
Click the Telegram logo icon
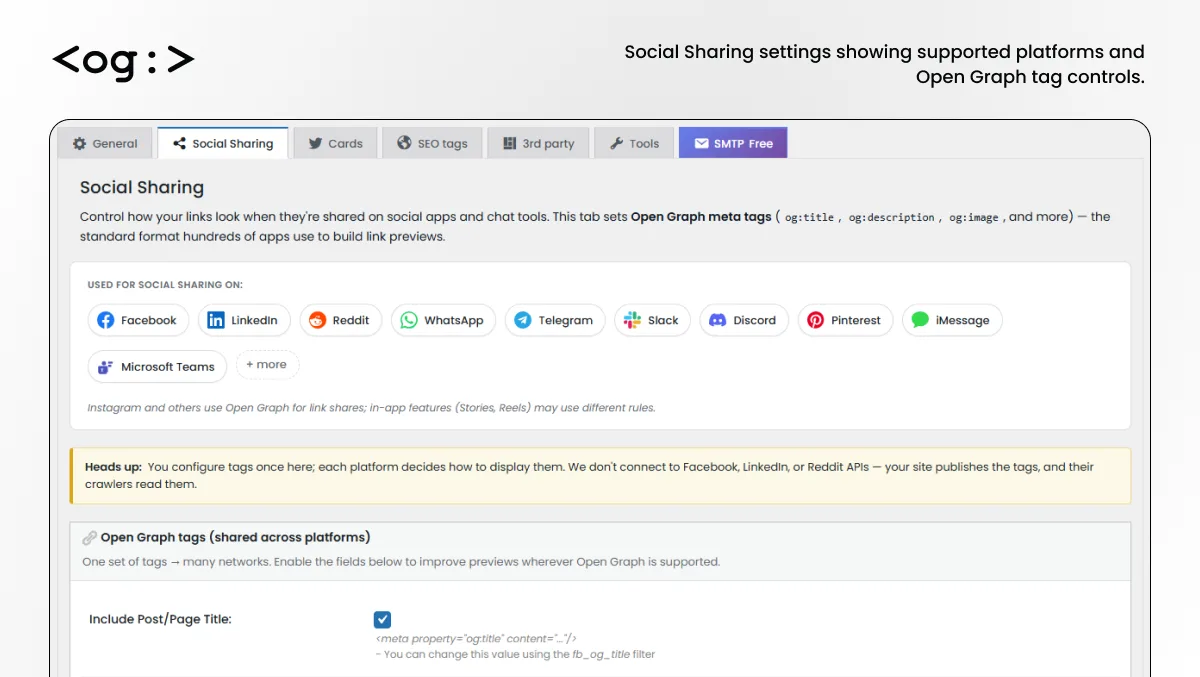pos(522,320)
